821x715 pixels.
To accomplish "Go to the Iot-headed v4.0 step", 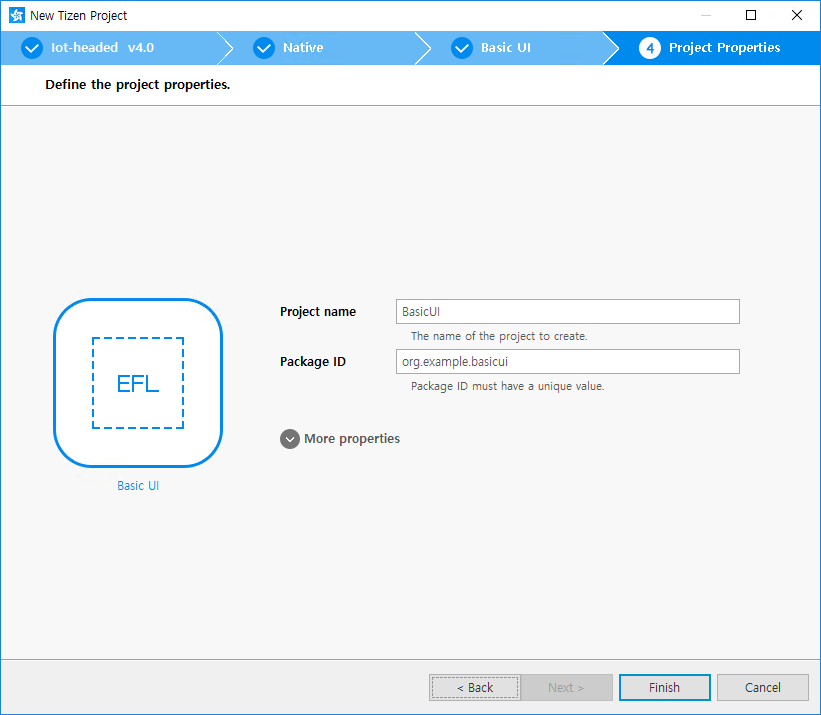I will [x=102, y=48].
